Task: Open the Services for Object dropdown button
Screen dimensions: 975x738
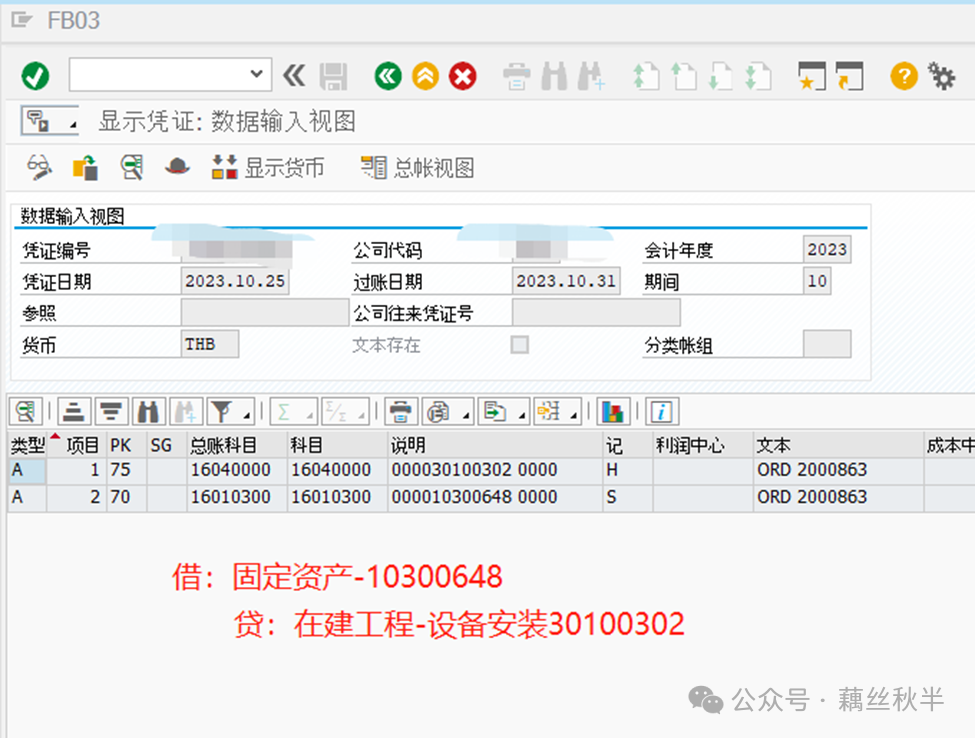Action: 50,121
